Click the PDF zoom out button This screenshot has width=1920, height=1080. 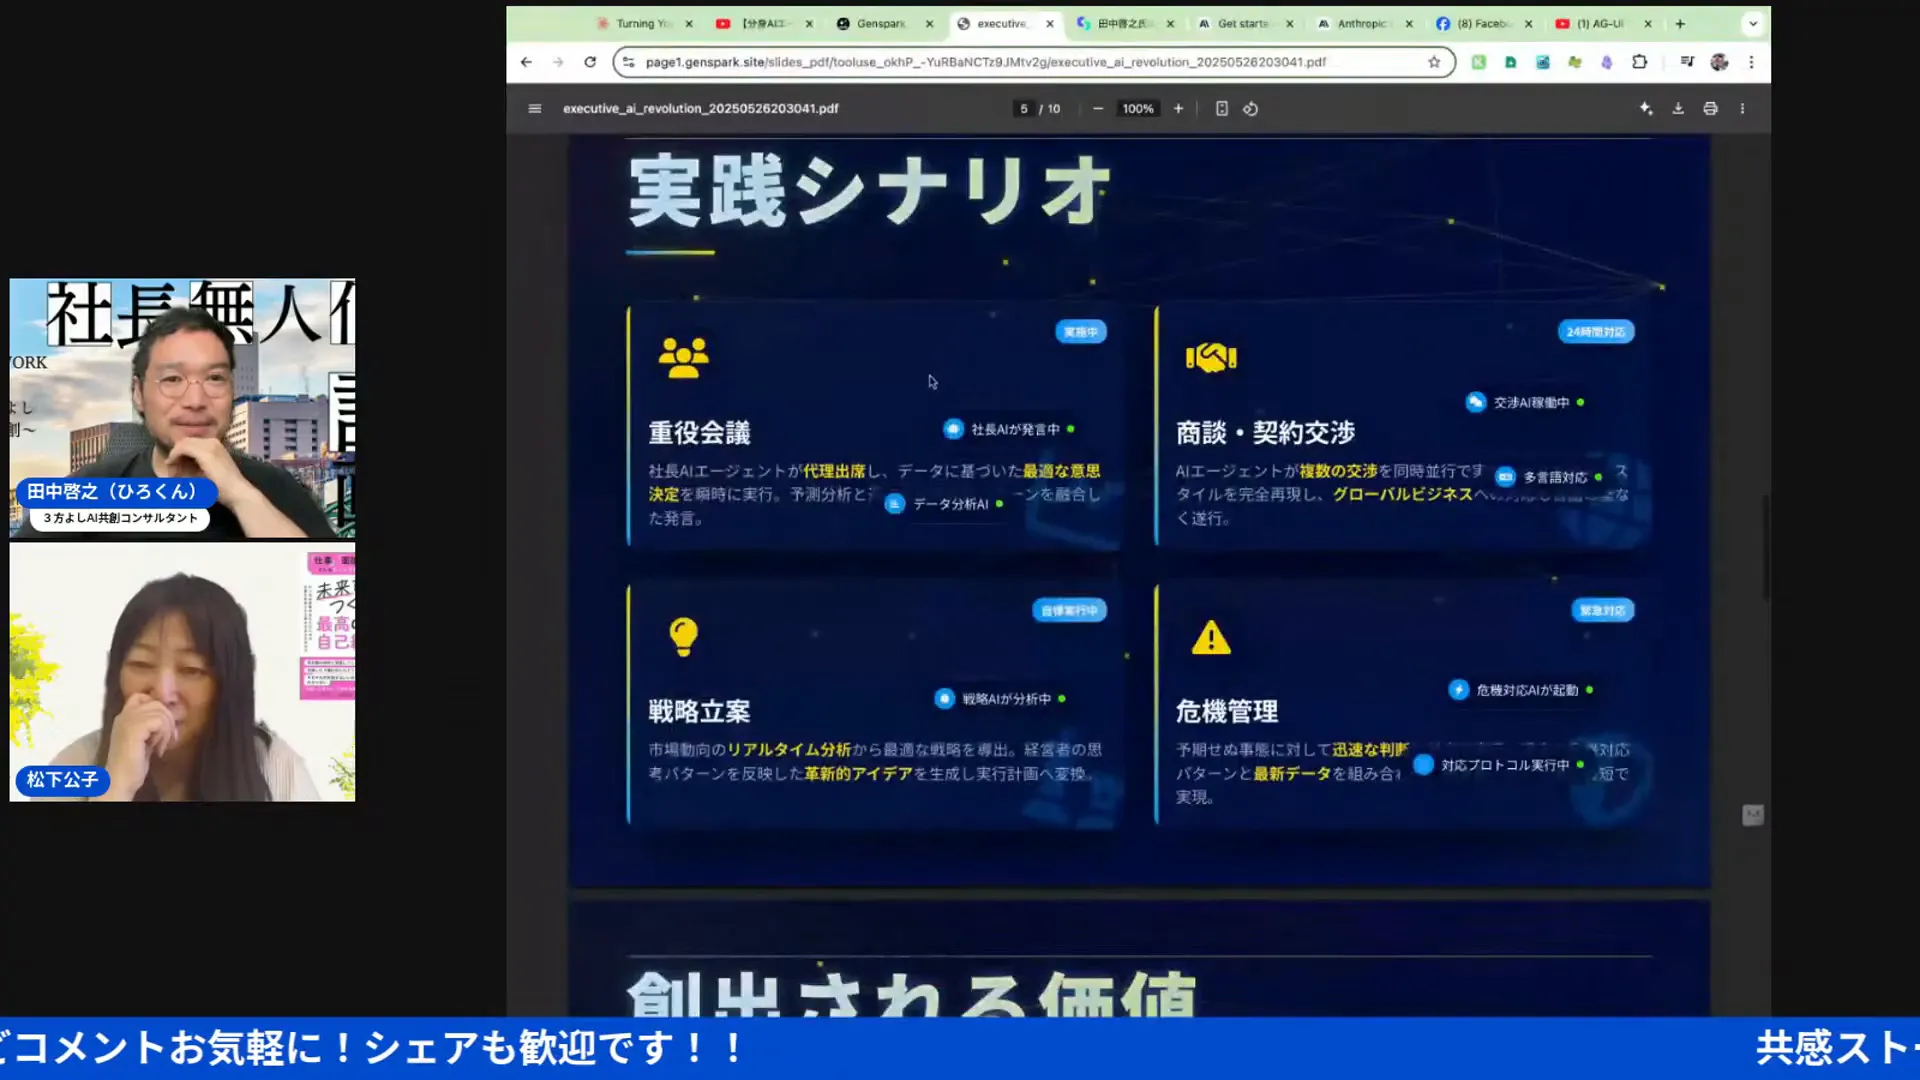(x=1098, y=109)
